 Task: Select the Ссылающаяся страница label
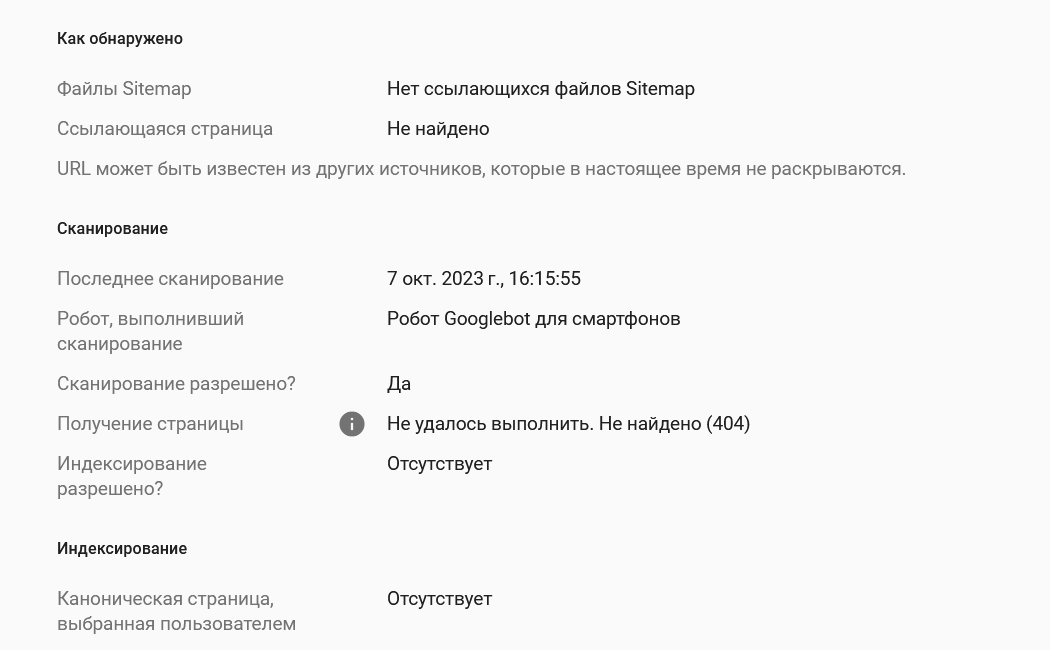tap(165, 129)
